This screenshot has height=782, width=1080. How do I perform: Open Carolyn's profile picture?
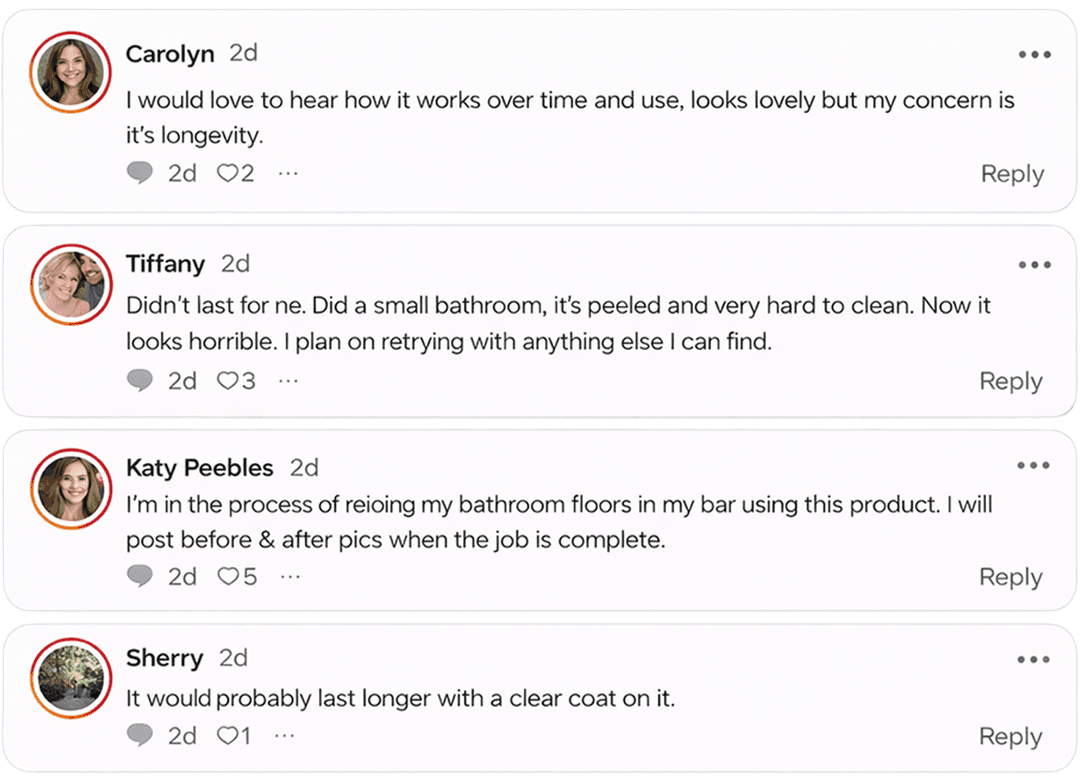(x=70, y=71)
